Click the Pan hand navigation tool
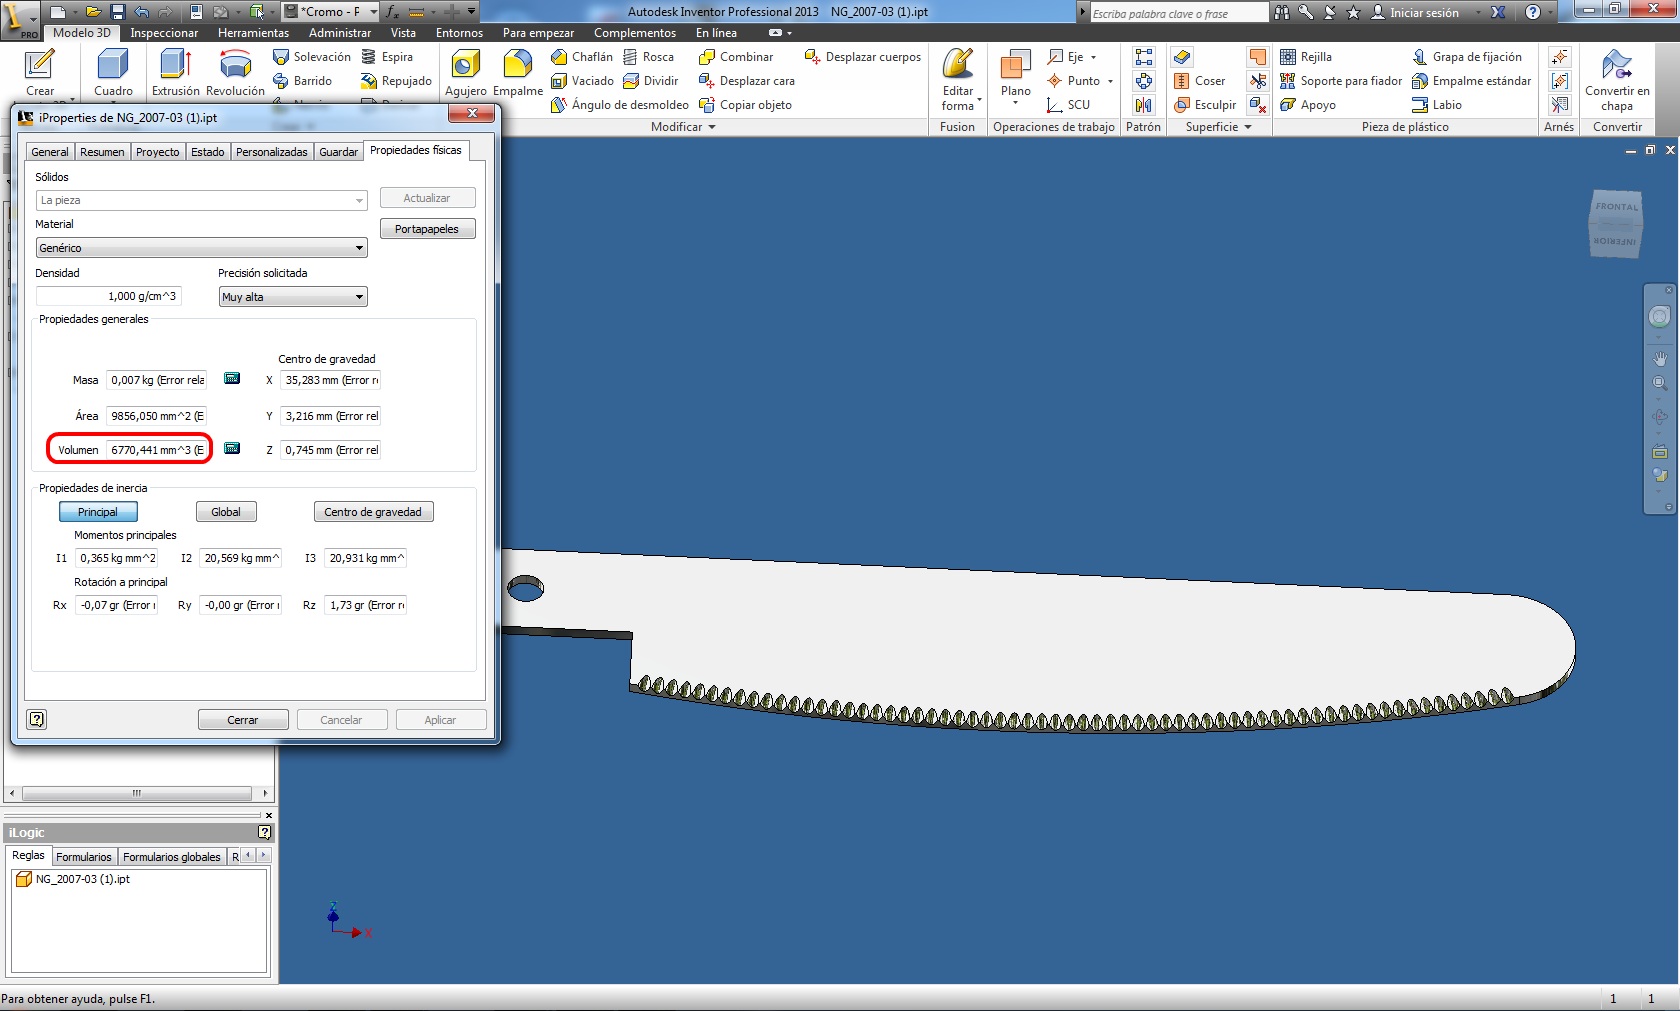 click(1660, 358)
